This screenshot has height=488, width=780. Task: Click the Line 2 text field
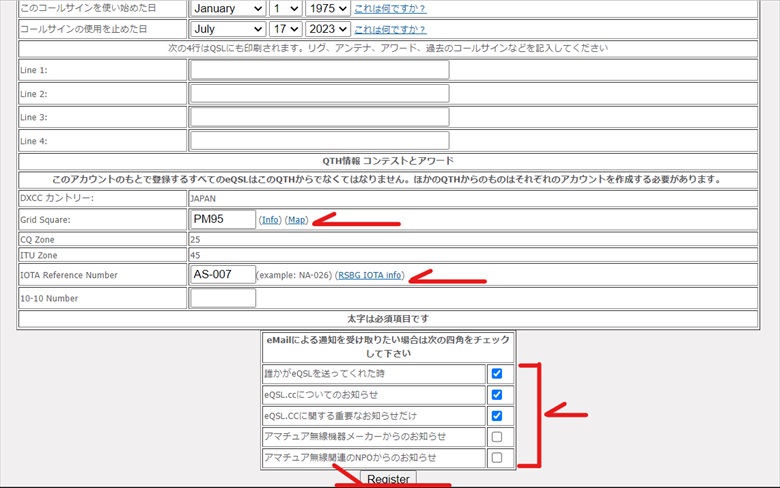pos(319,94)
